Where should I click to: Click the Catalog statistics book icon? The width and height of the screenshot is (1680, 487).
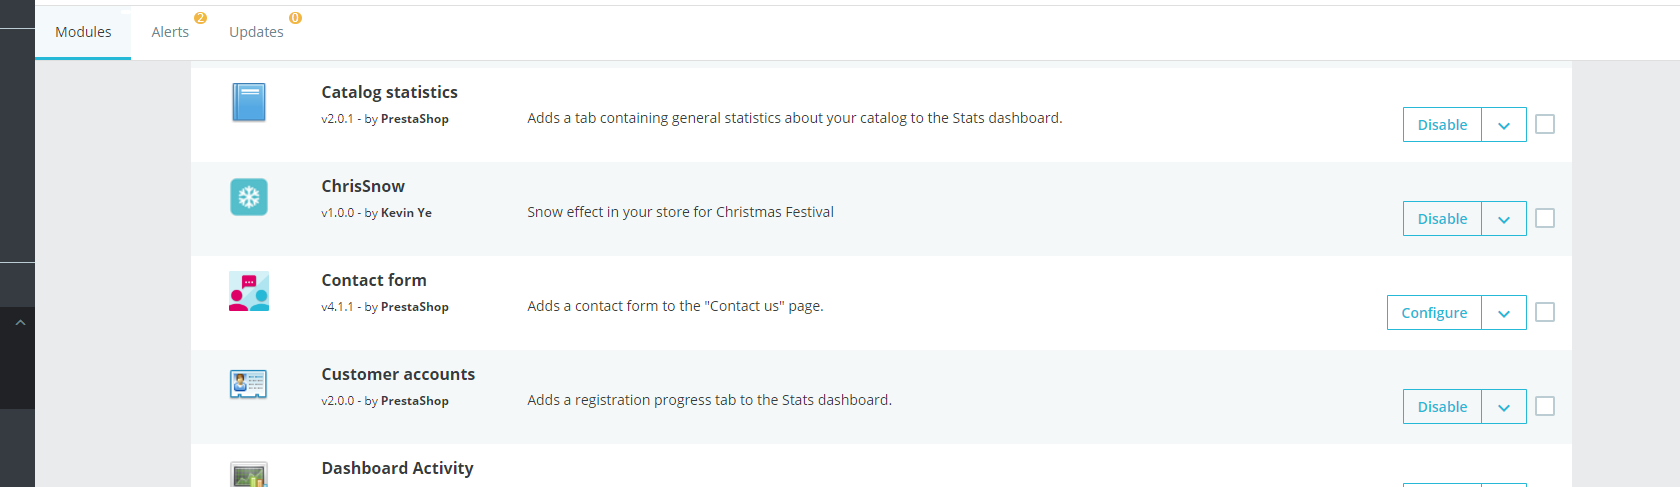pos(249,102)
